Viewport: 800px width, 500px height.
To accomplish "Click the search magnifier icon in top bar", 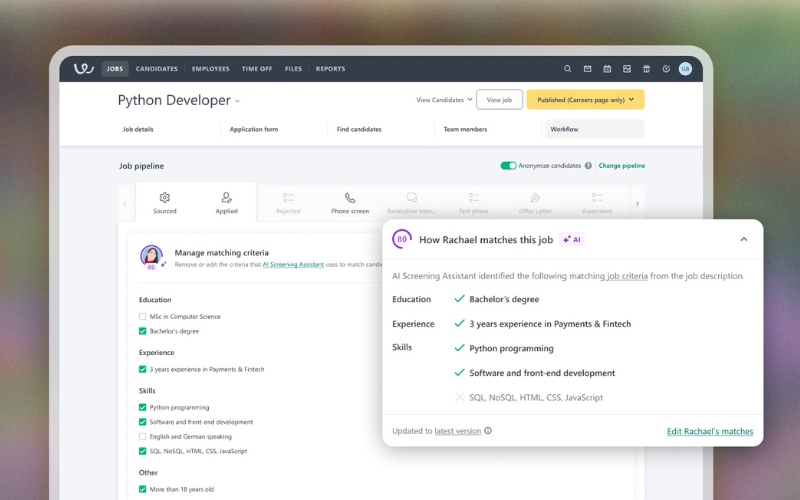I will [568, 69].
